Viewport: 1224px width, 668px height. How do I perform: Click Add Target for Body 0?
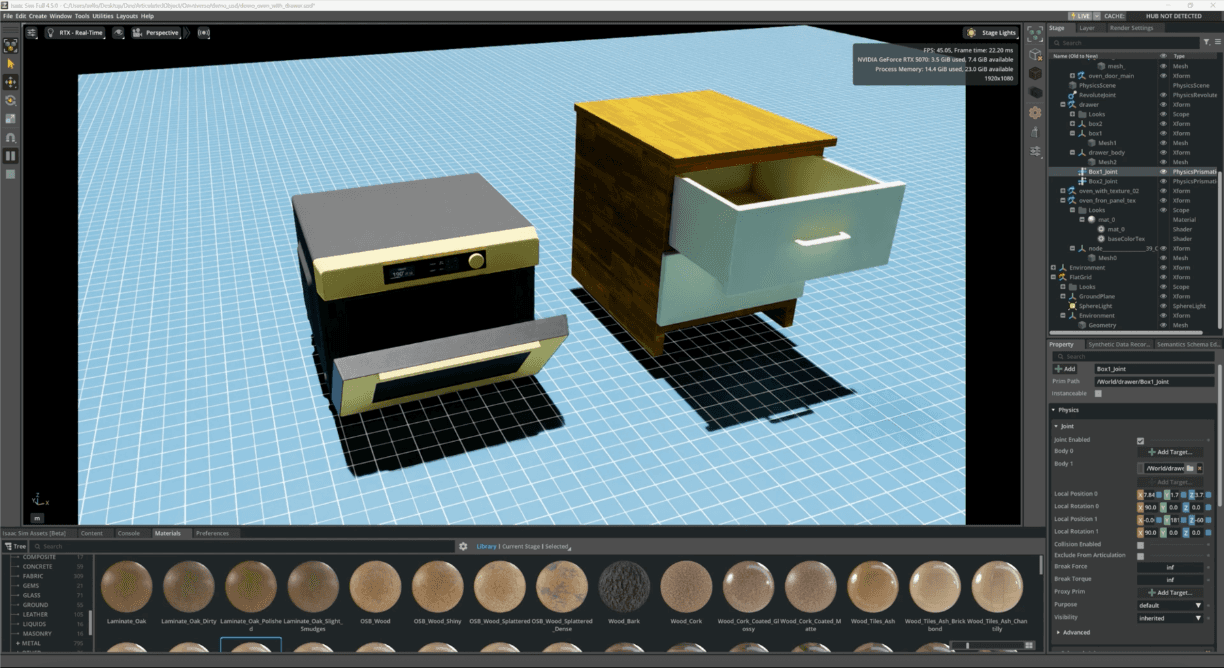tap(1171, 452)
